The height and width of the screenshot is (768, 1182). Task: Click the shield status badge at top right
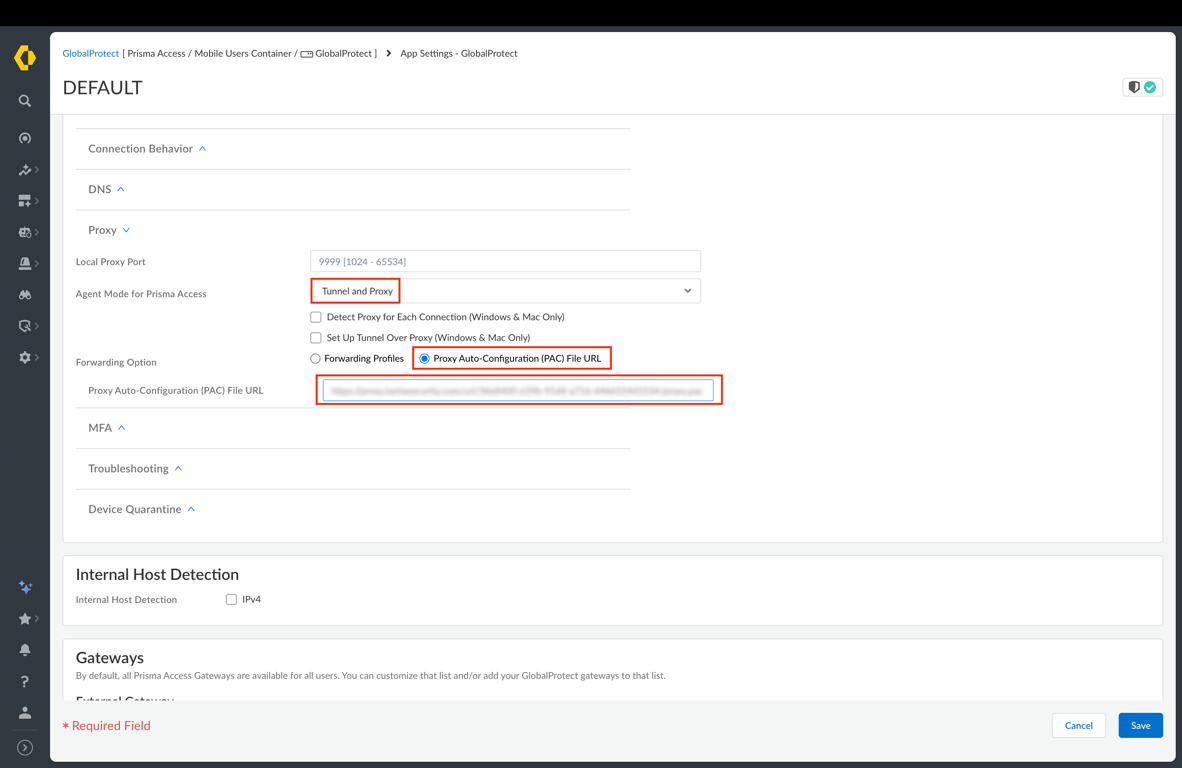(1142, 87)
